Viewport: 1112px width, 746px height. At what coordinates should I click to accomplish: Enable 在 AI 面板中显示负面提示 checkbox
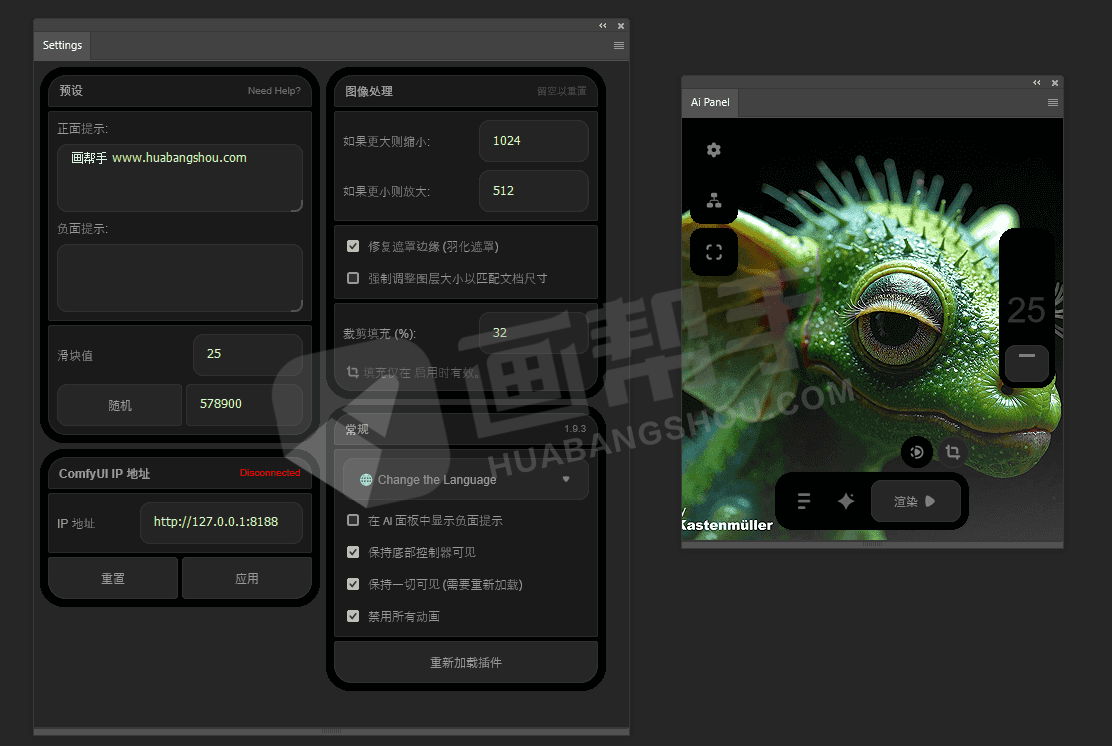click(x=353, y=520)
